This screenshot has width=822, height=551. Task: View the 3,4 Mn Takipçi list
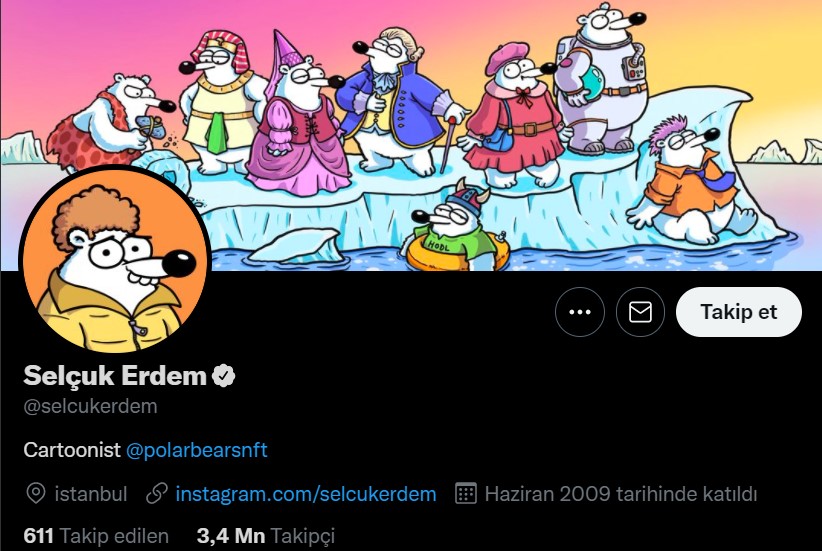pos(265,536)
